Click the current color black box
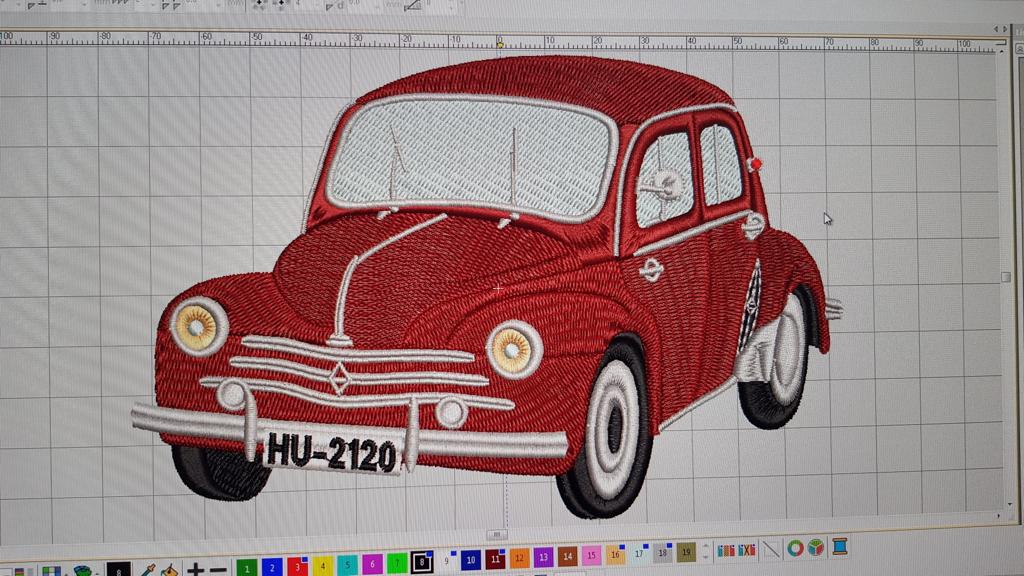This screenshot has height=576, width=1024. click(119, 570)
